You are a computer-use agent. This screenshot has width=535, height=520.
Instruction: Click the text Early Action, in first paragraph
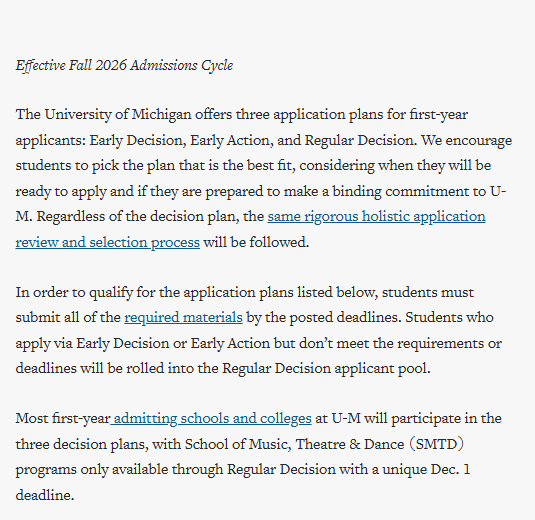pos(232,141)
